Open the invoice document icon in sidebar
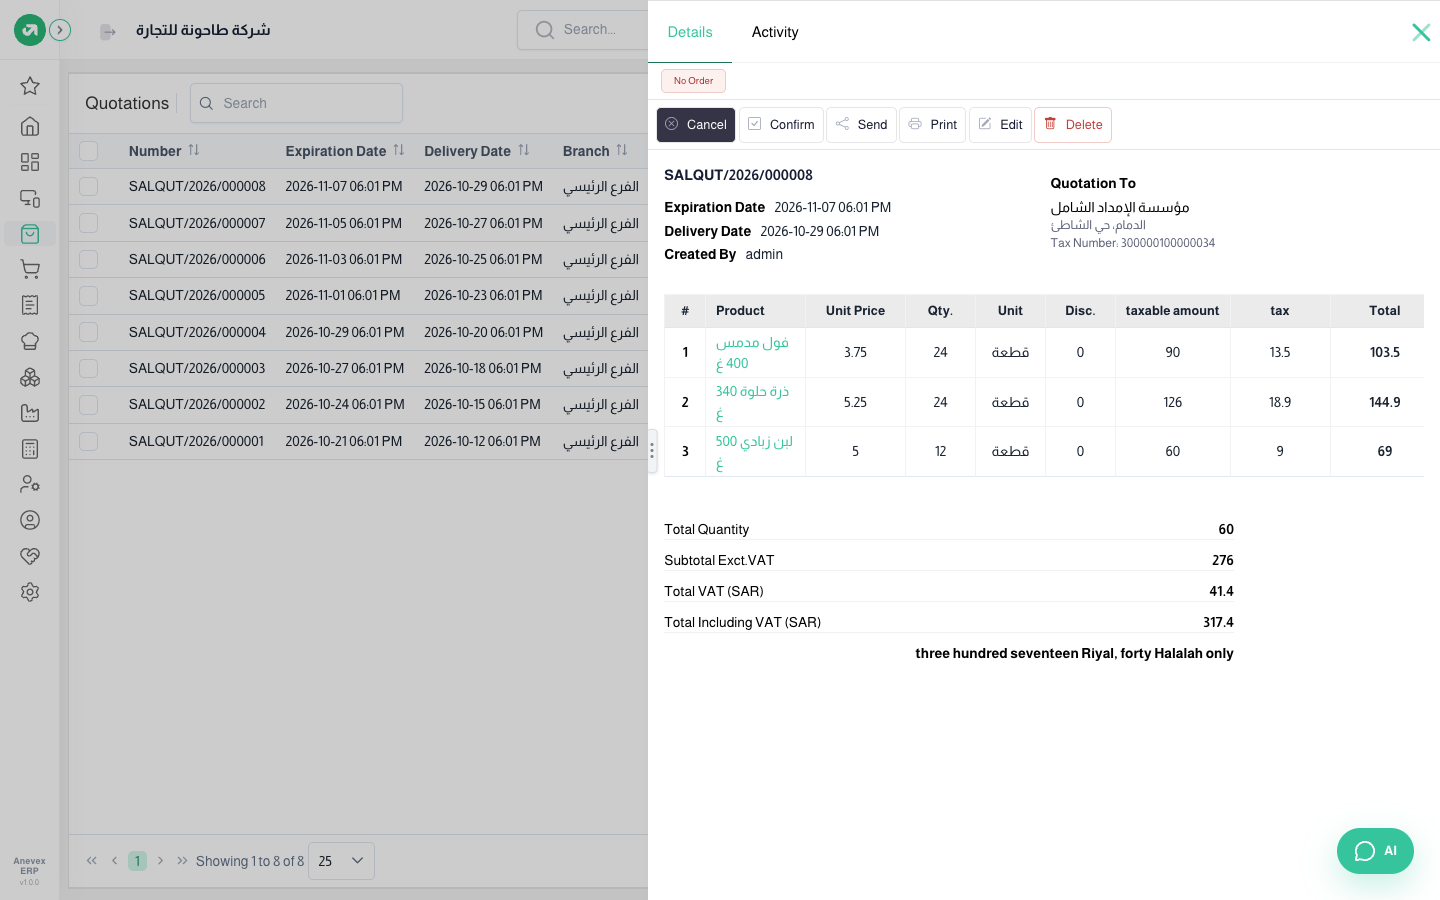This screenshot has height=900, width=1440. tap(30, 305)
